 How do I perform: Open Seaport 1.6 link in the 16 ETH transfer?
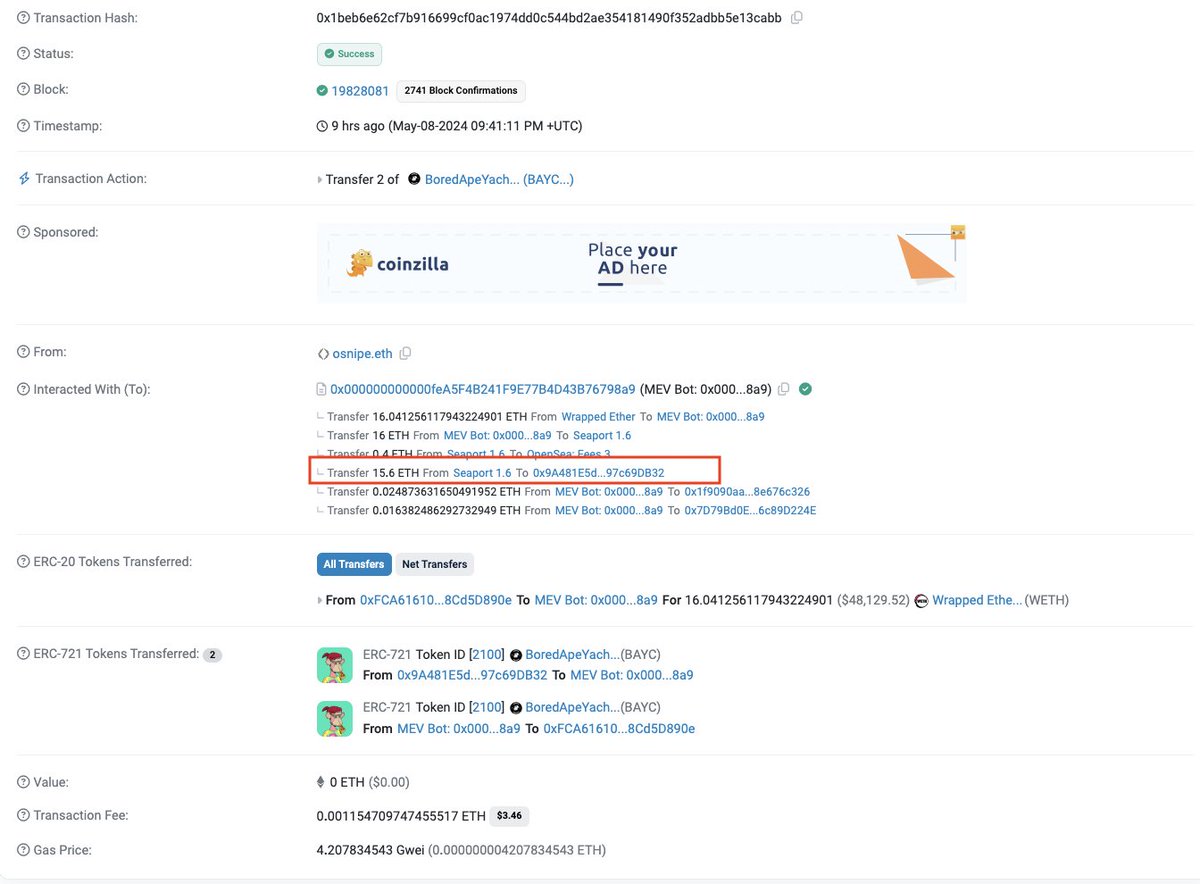point(603,435)
